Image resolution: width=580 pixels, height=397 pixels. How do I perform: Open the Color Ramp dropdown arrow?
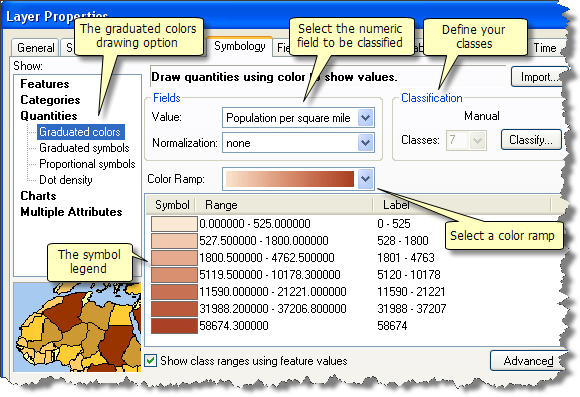pyautogui.click(x=365, y=179)
